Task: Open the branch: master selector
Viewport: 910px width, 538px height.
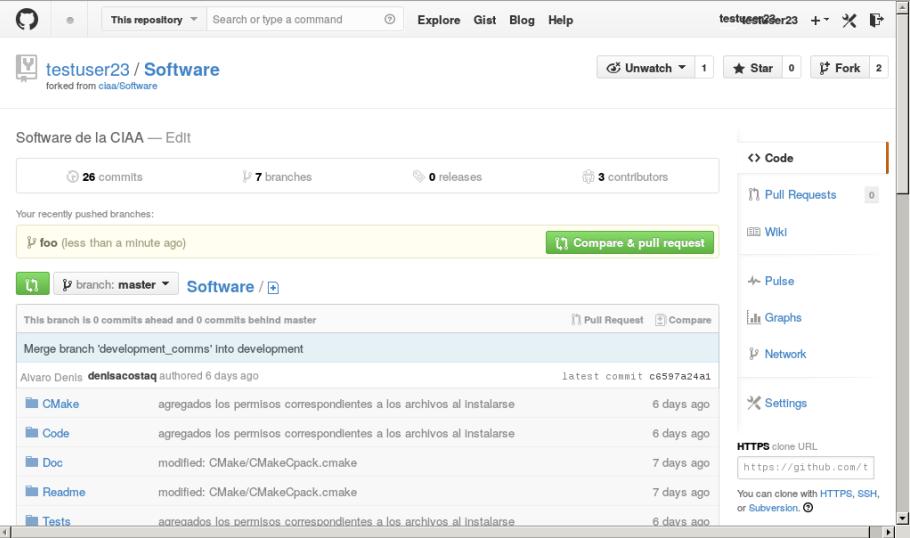Action: click(116, 284)
